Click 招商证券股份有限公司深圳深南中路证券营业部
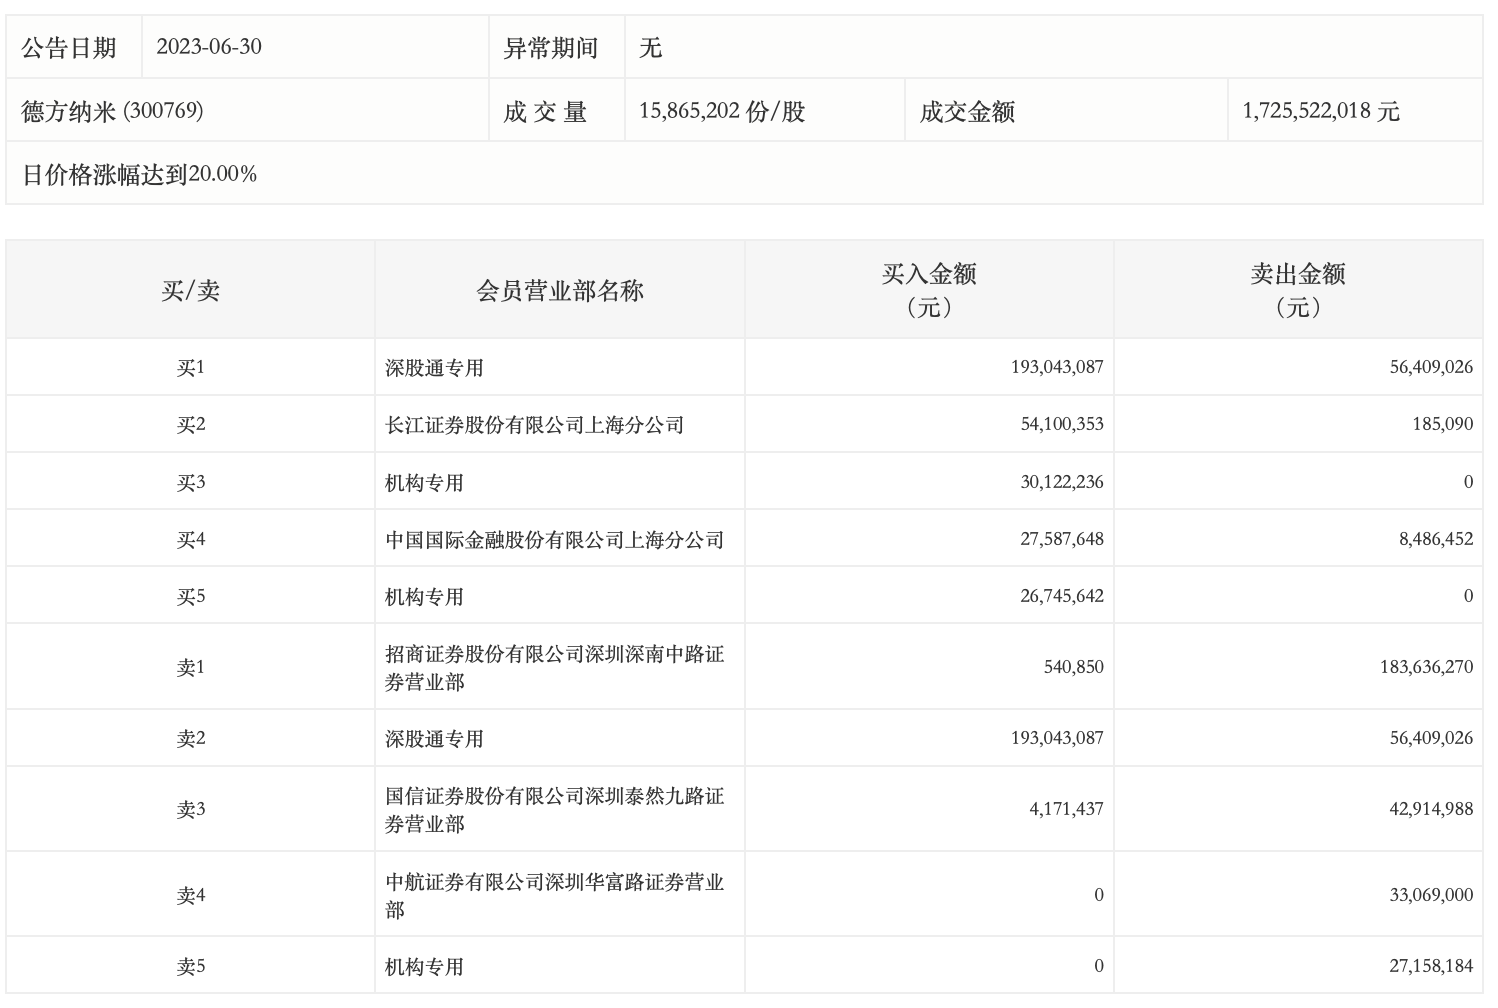The height and width of the screenshot is (1008, 1498). coord(554,668)
